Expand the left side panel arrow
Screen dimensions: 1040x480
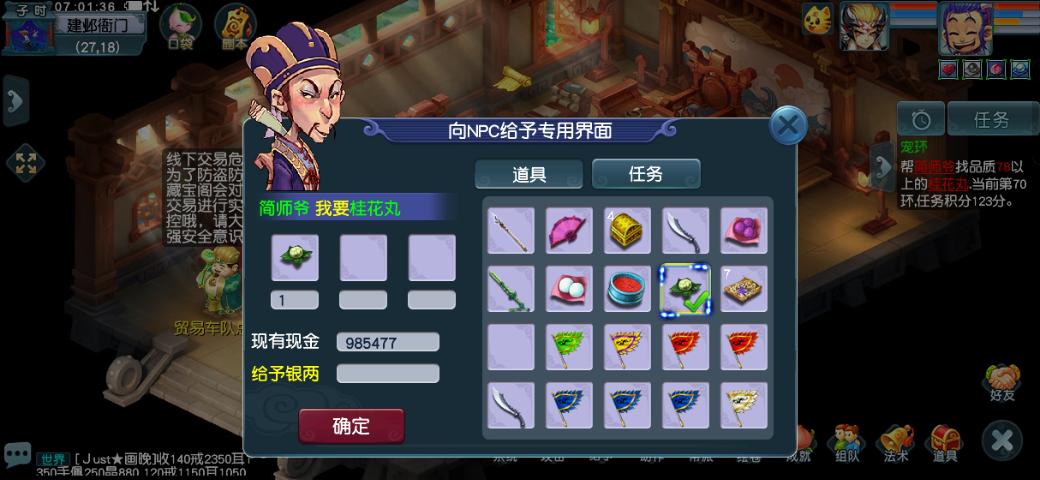click(16, 101)
